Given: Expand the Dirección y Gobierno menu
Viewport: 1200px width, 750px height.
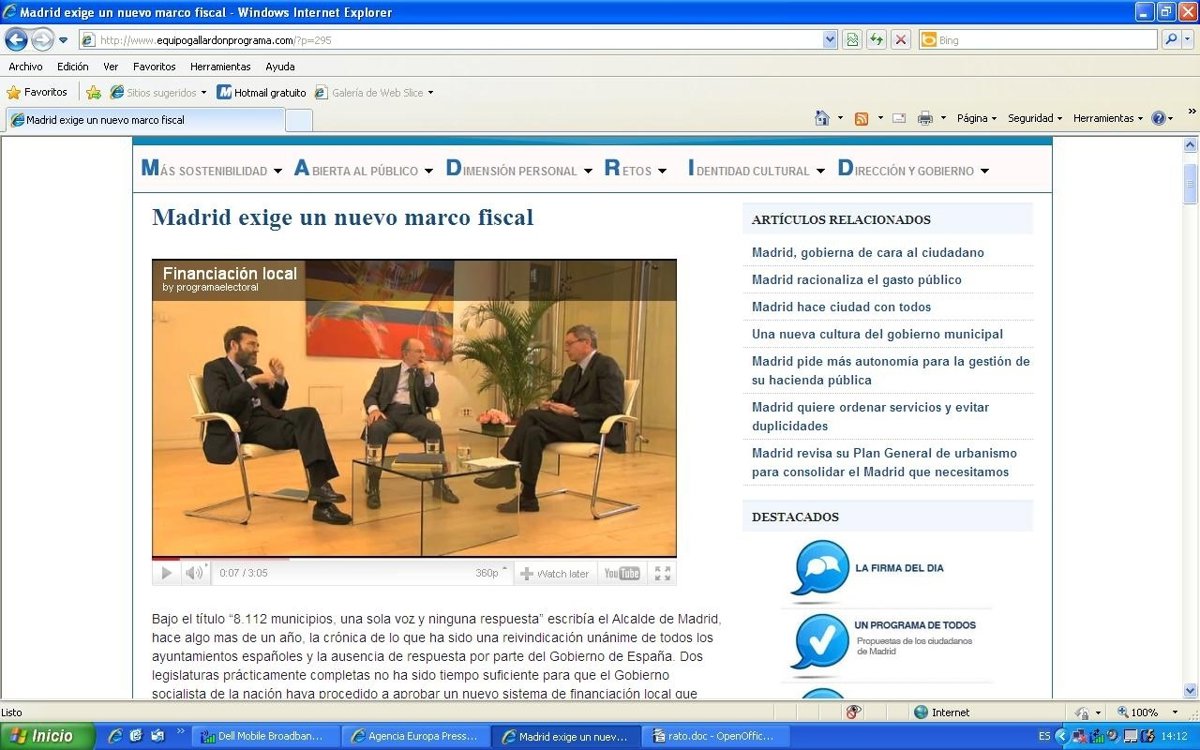Looking at the screenshot, I should [913, 170].
